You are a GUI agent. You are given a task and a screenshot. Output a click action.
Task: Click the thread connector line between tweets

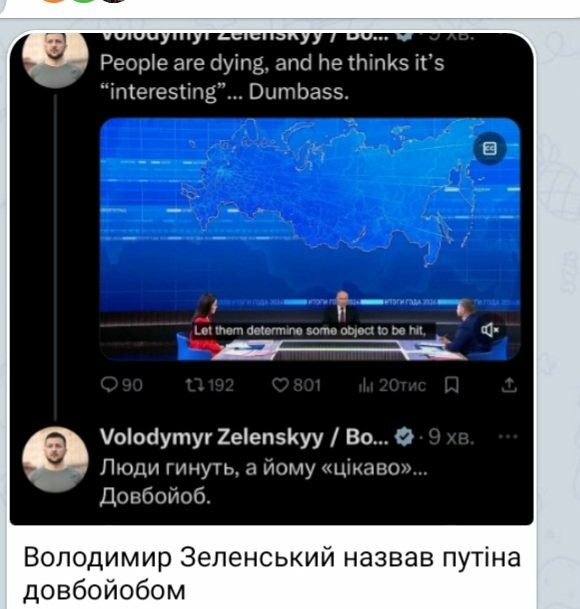(56, 257)
